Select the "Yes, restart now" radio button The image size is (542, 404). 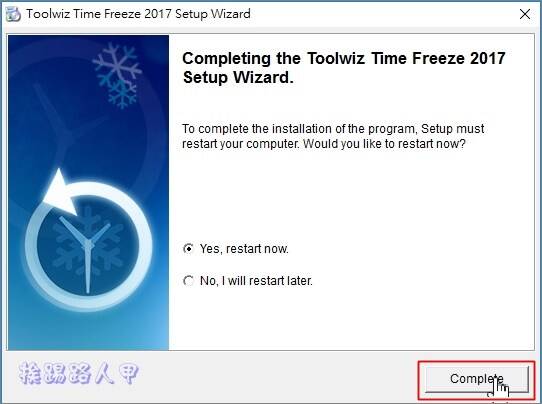click(188, 248)
